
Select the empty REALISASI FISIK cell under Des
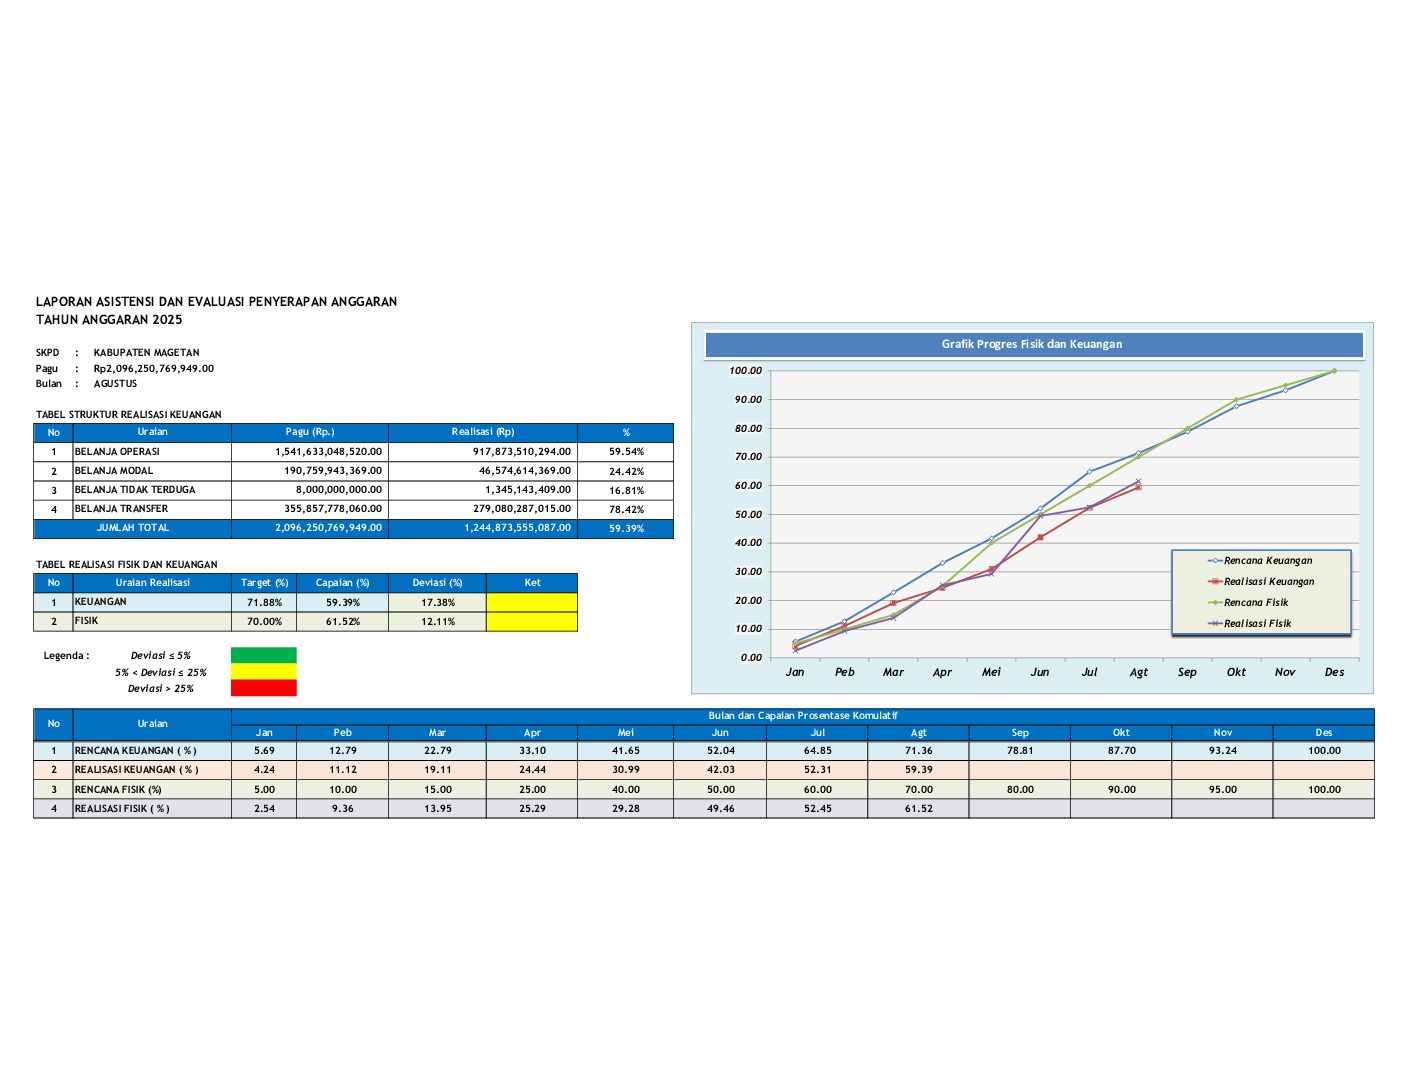point(1323,809)
